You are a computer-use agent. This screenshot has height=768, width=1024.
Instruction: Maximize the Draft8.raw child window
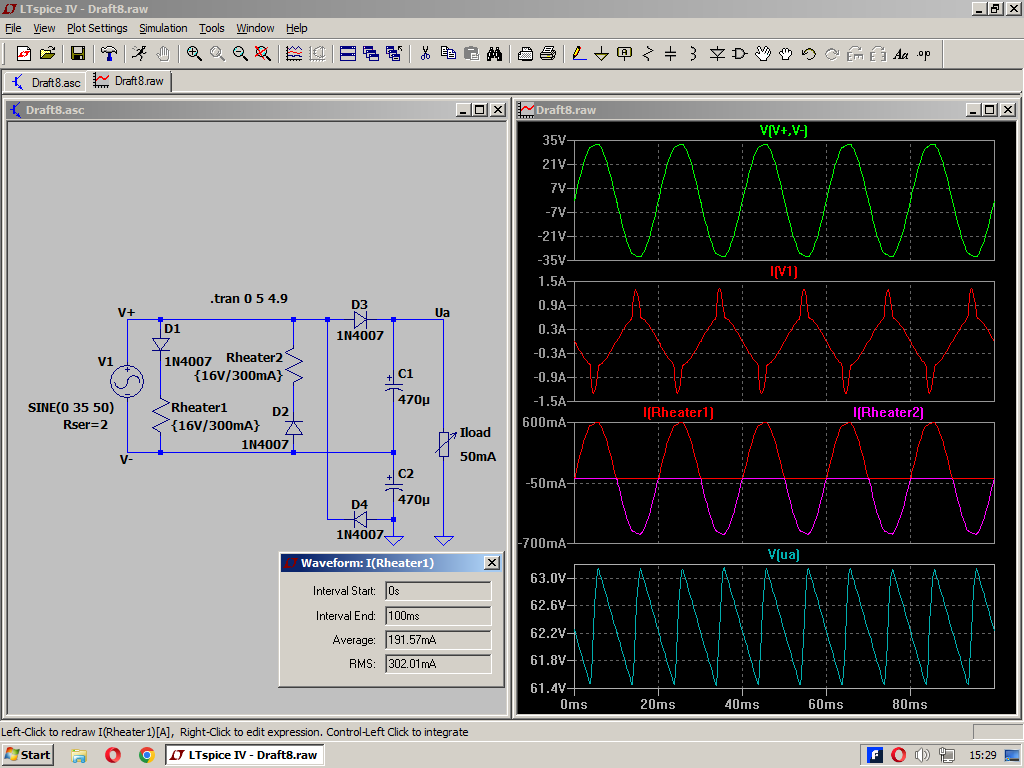coord(990,110)
